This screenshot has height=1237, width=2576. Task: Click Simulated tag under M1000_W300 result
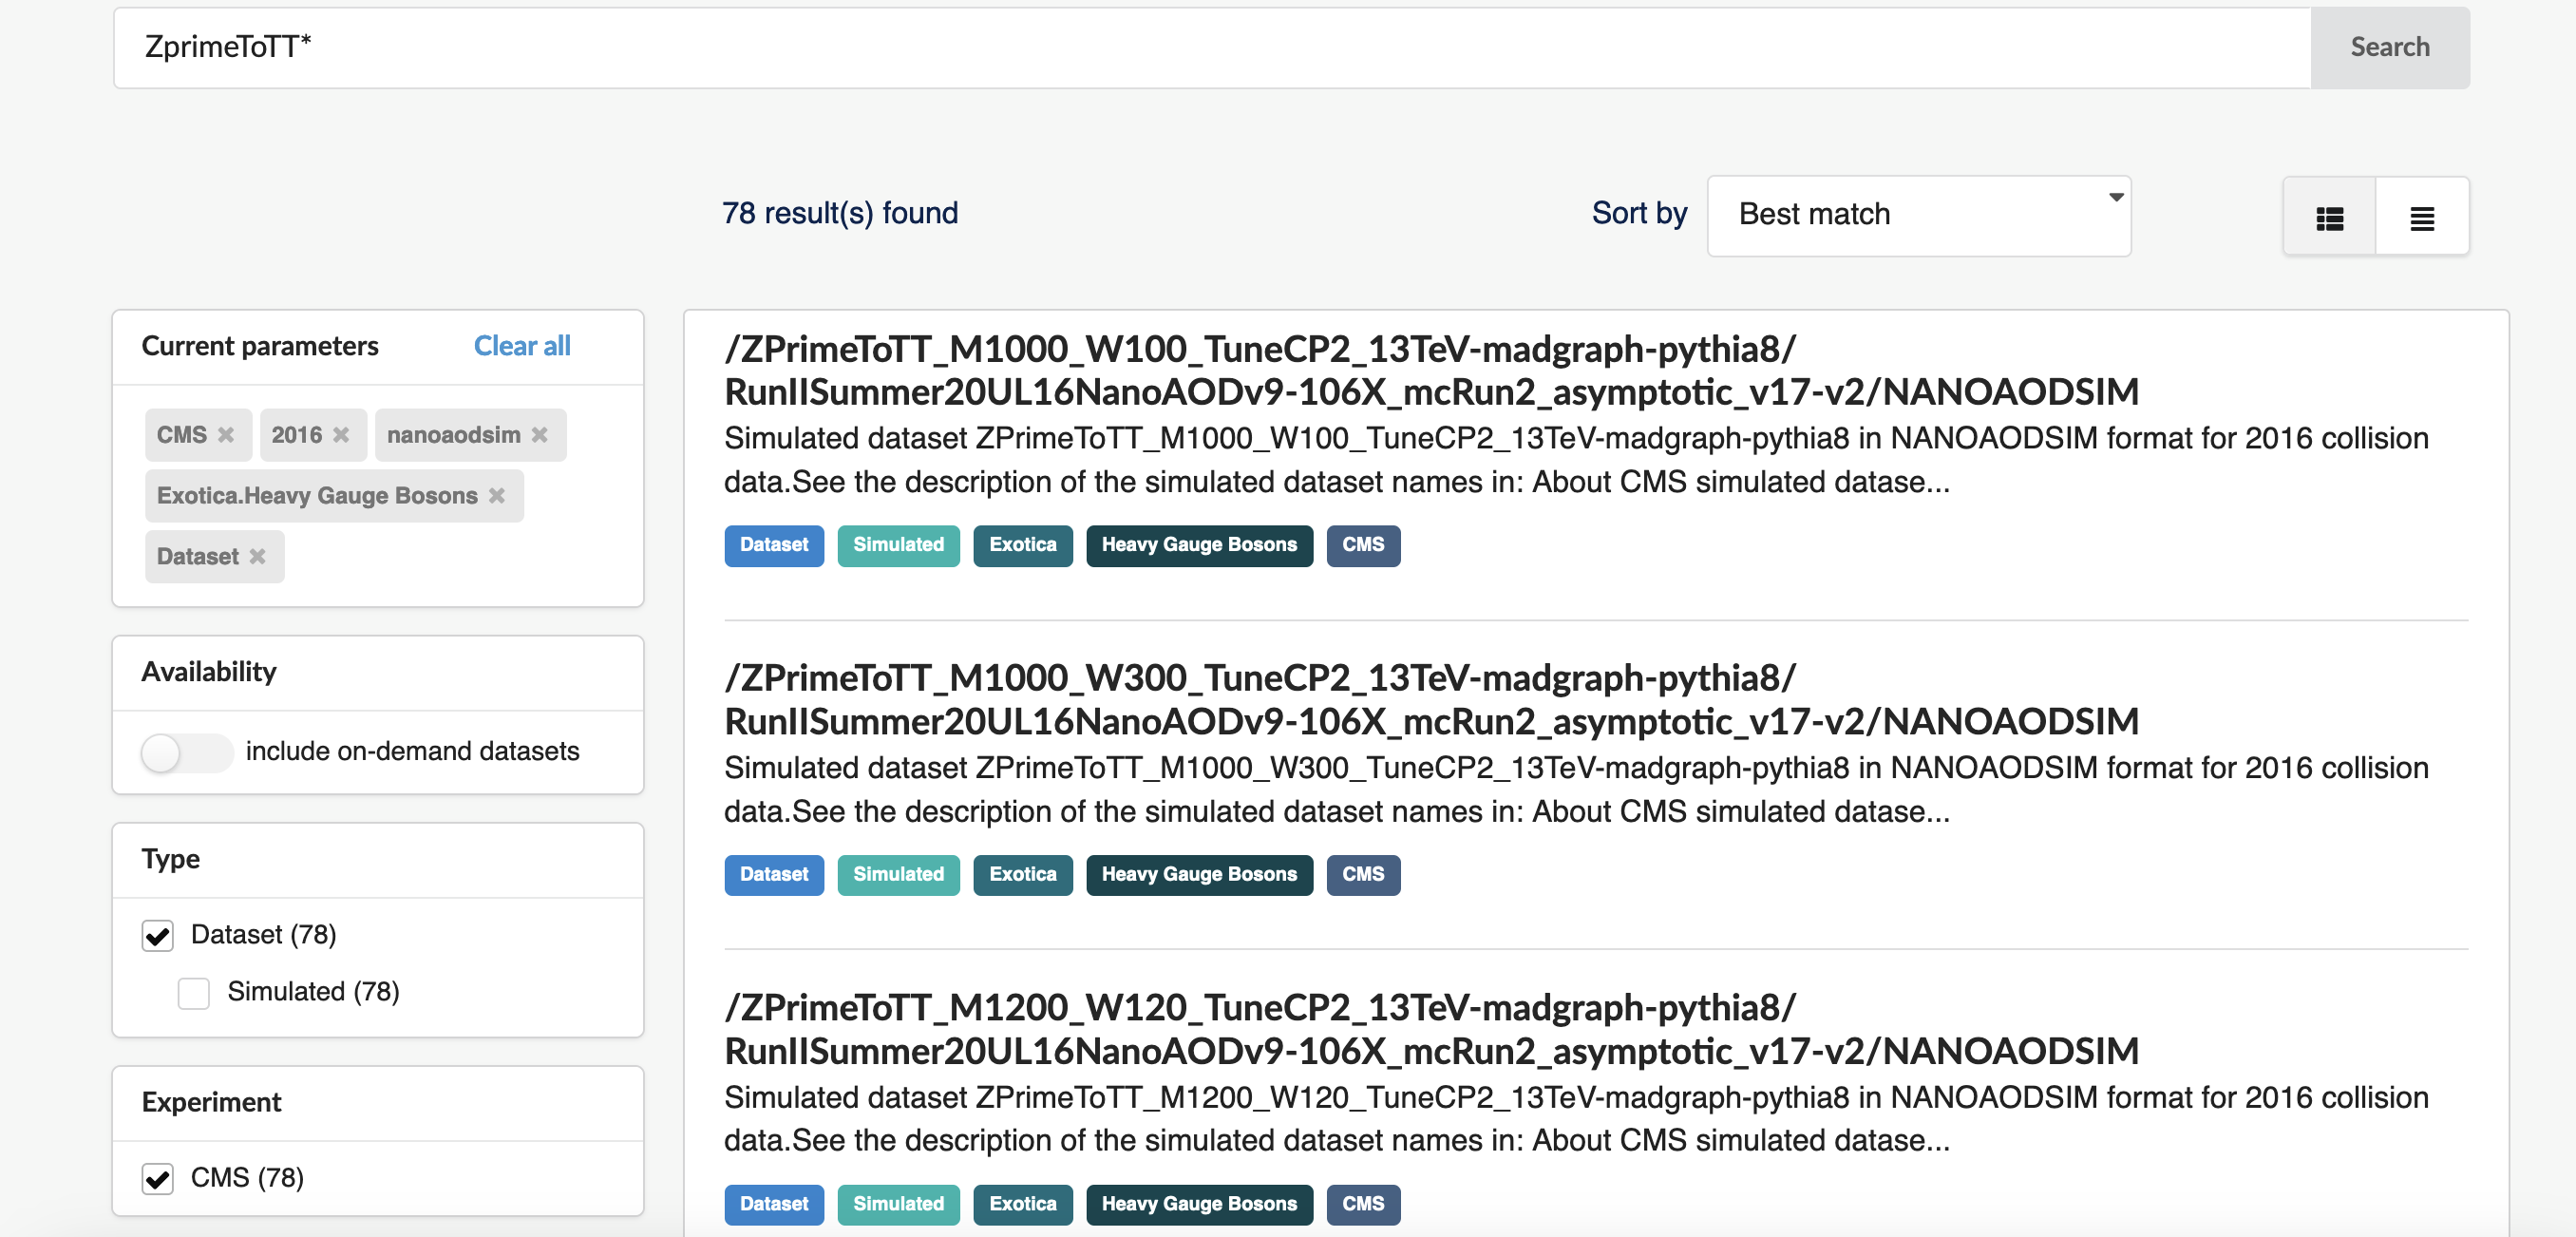coord(898,874)
